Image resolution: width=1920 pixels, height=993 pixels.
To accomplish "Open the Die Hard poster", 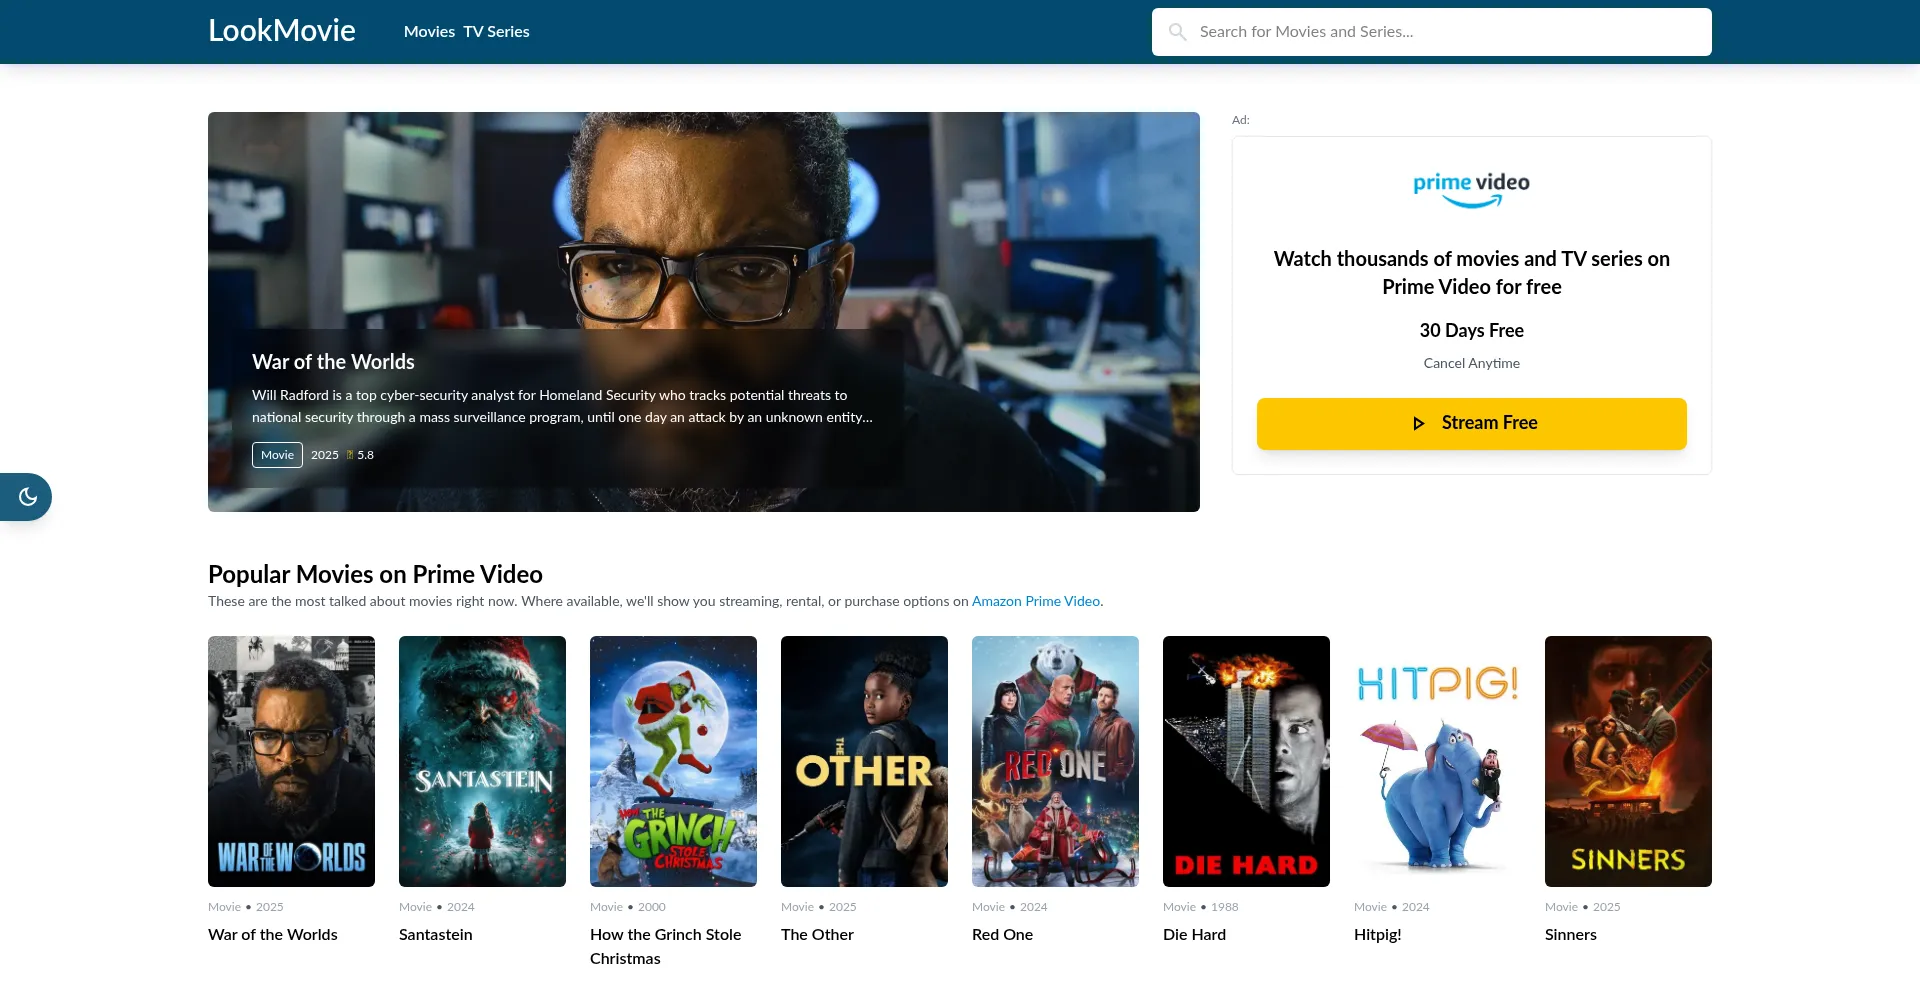I will click(1246, 761).
